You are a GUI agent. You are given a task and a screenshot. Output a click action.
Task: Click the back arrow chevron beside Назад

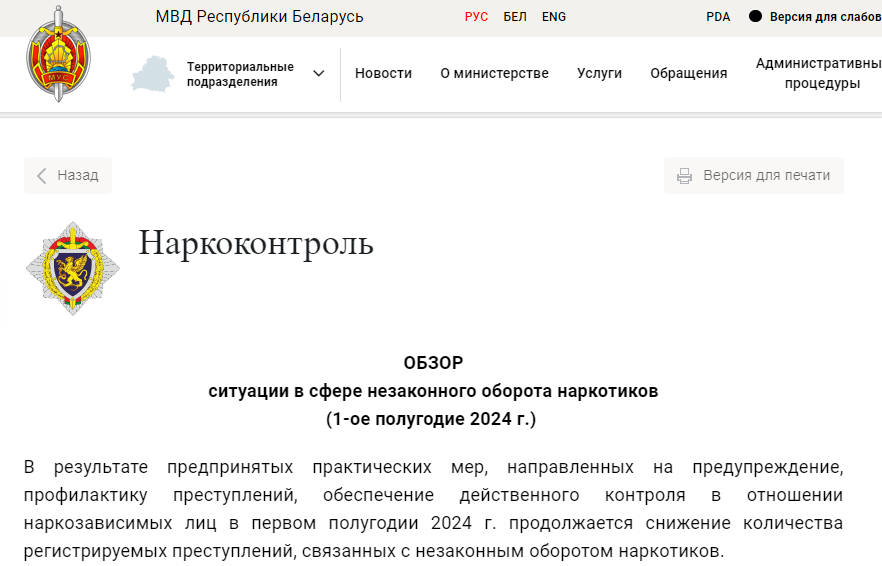[42, 176]
